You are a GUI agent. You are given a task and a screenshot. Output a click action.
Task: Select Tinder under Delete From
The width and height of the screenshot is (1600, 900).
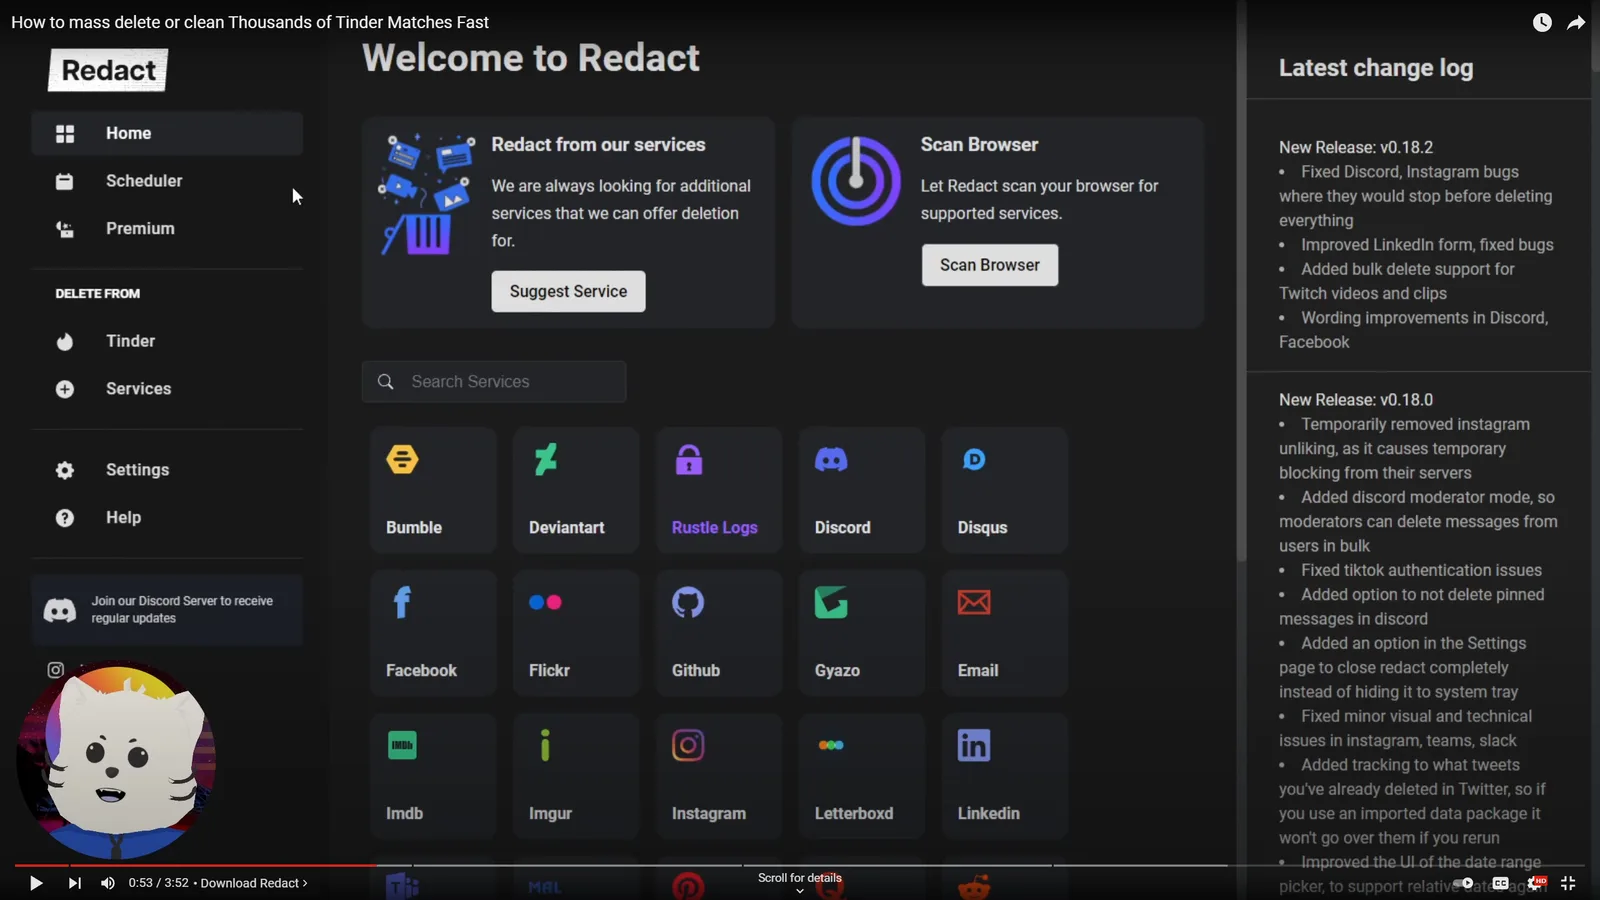tap(167, 341)
